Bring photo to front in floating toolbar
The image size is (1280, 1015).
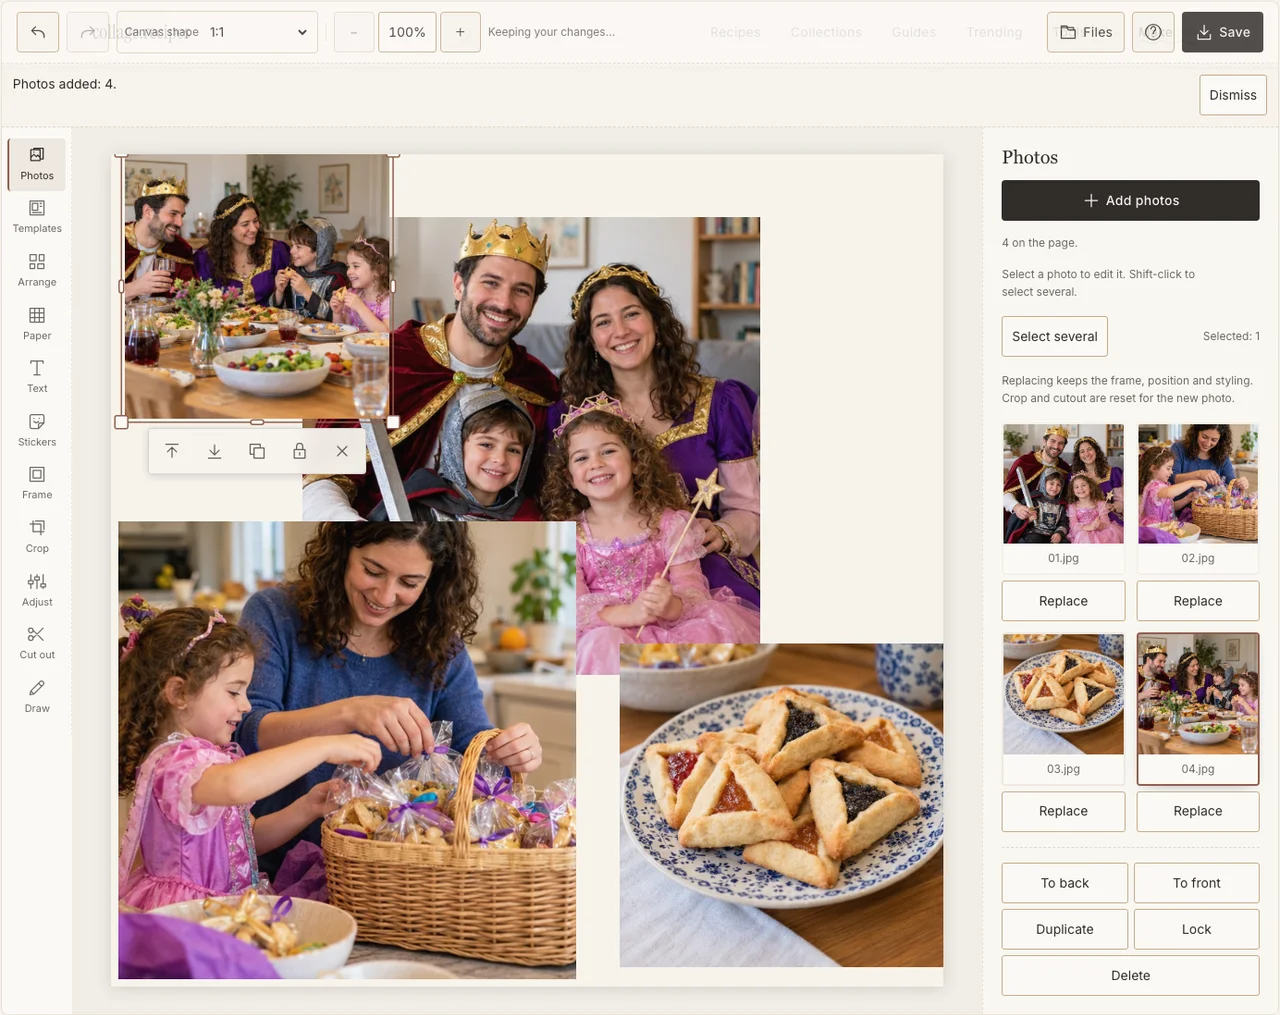(x=172, y=451)
